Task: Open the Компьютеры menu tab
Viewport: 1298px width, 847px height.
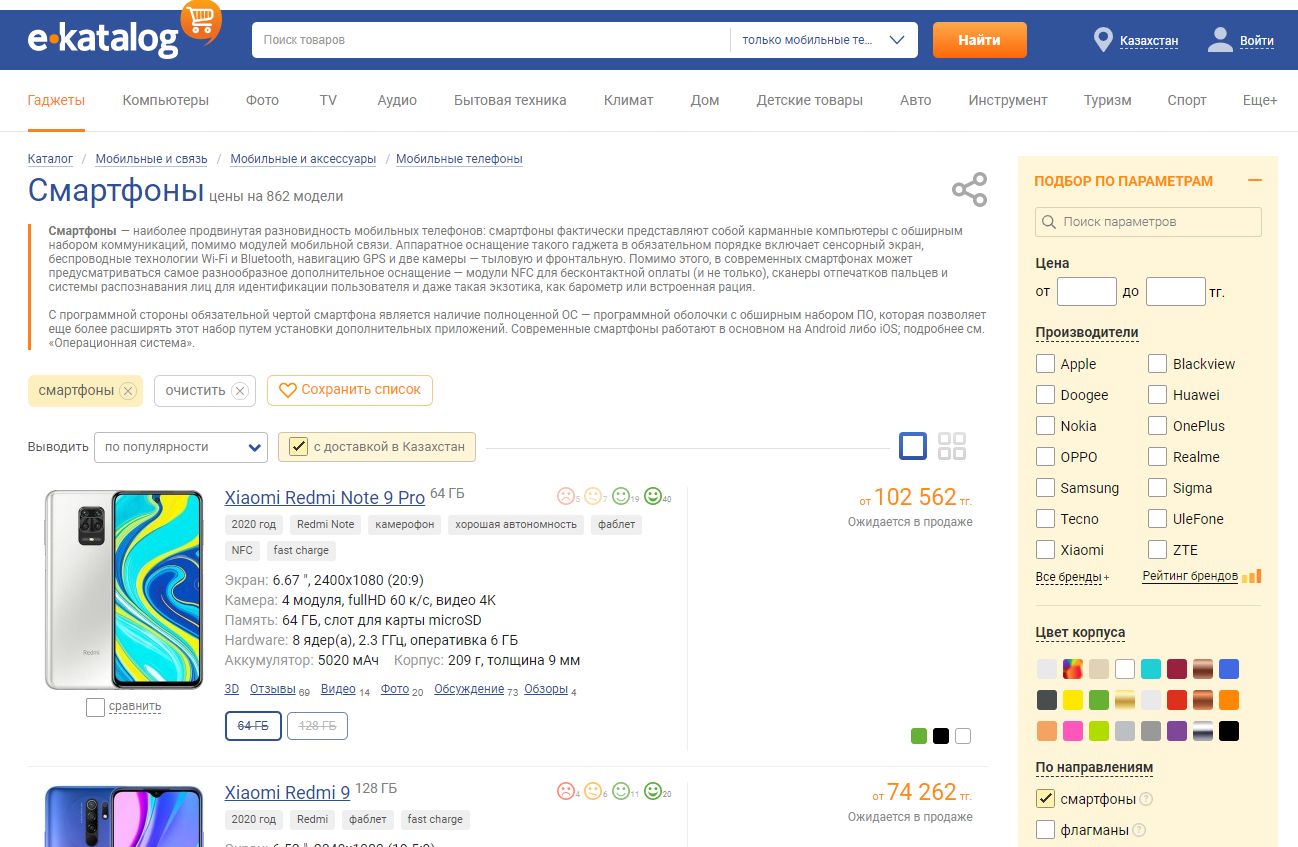Action: 165,100
